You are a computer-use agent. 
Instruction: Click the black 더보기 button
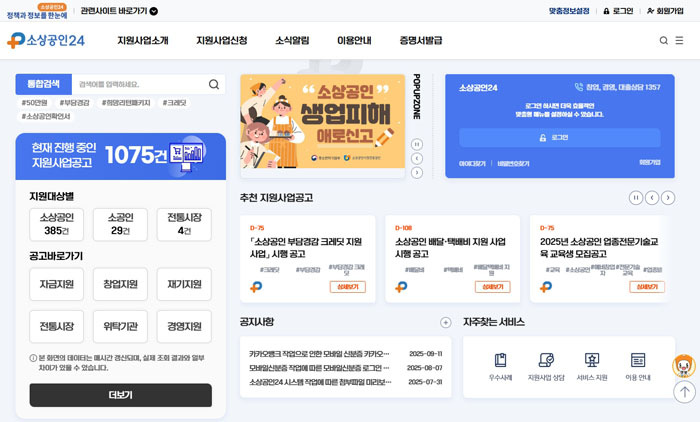click(x=121, y=395)
